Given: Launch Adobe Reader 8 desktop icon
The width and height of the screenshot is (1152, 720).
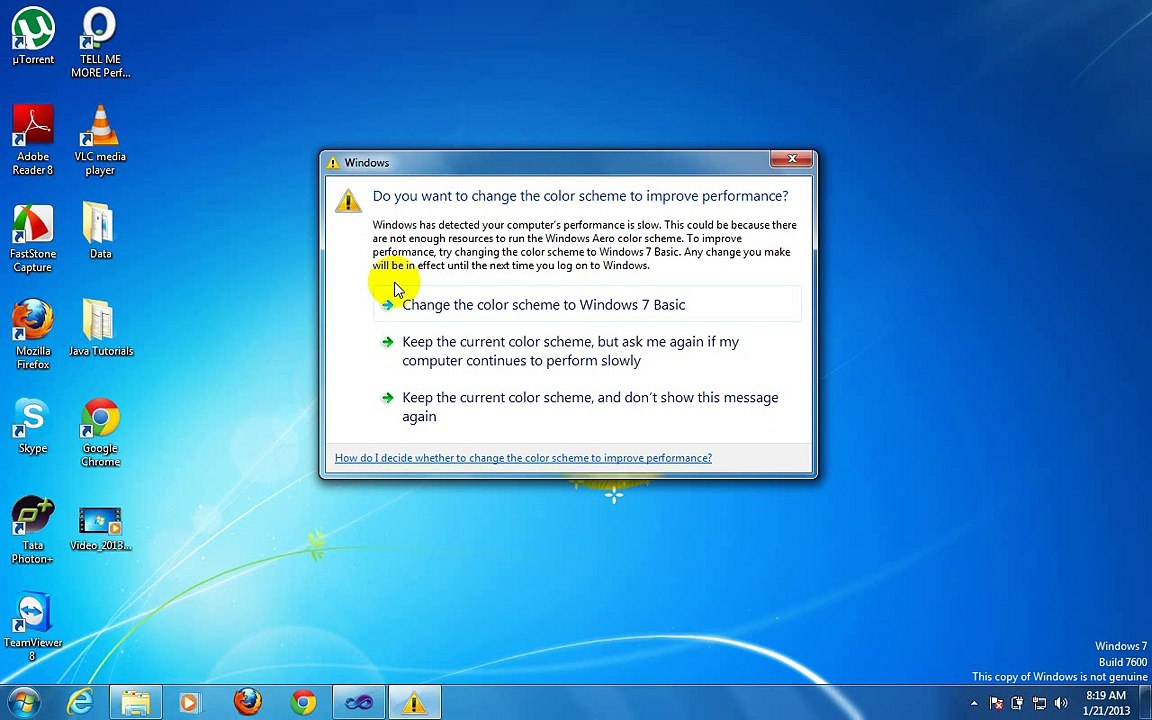Looking at the screenshot, I should 33,139.
